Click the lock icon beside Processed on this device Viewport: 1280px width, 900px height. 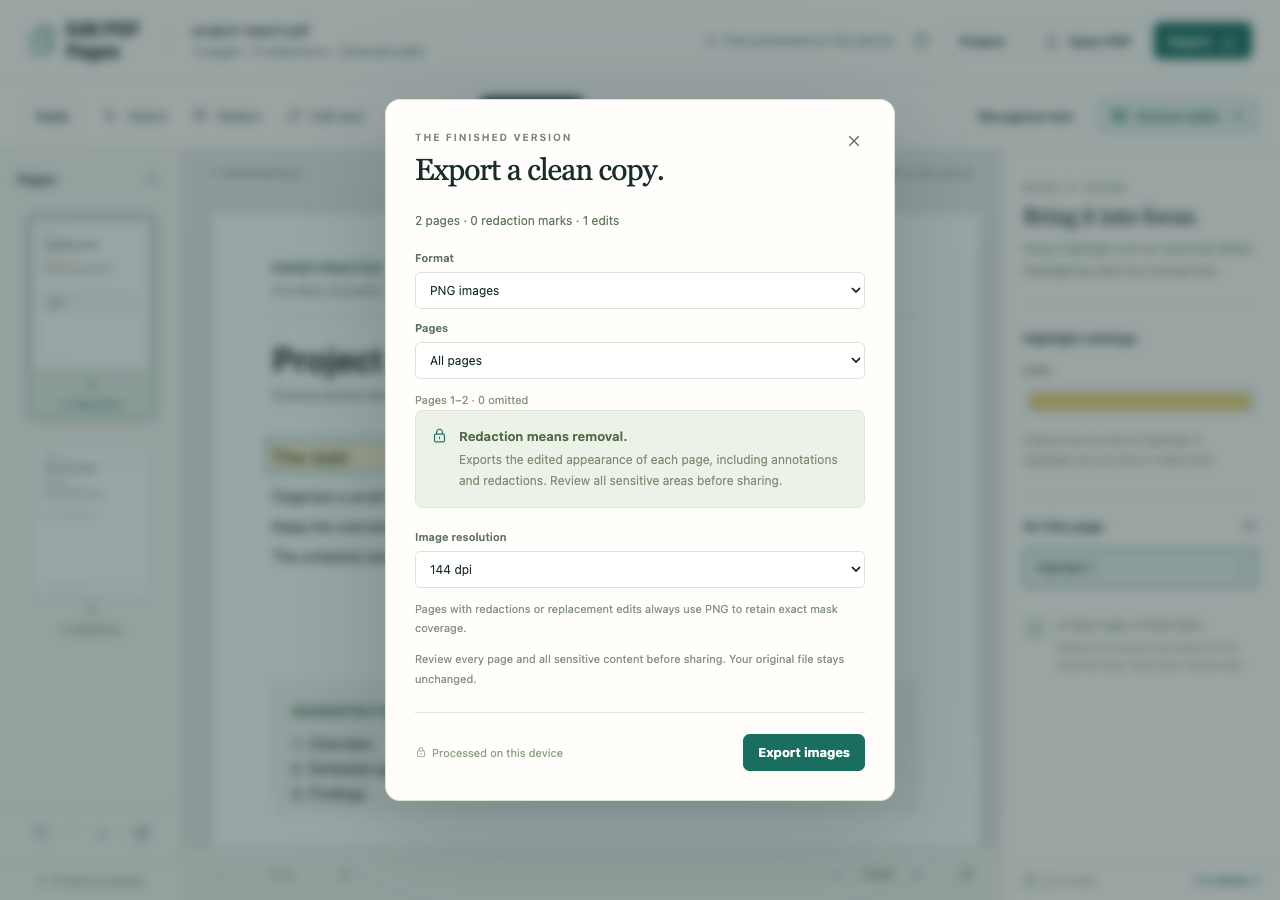421,753
